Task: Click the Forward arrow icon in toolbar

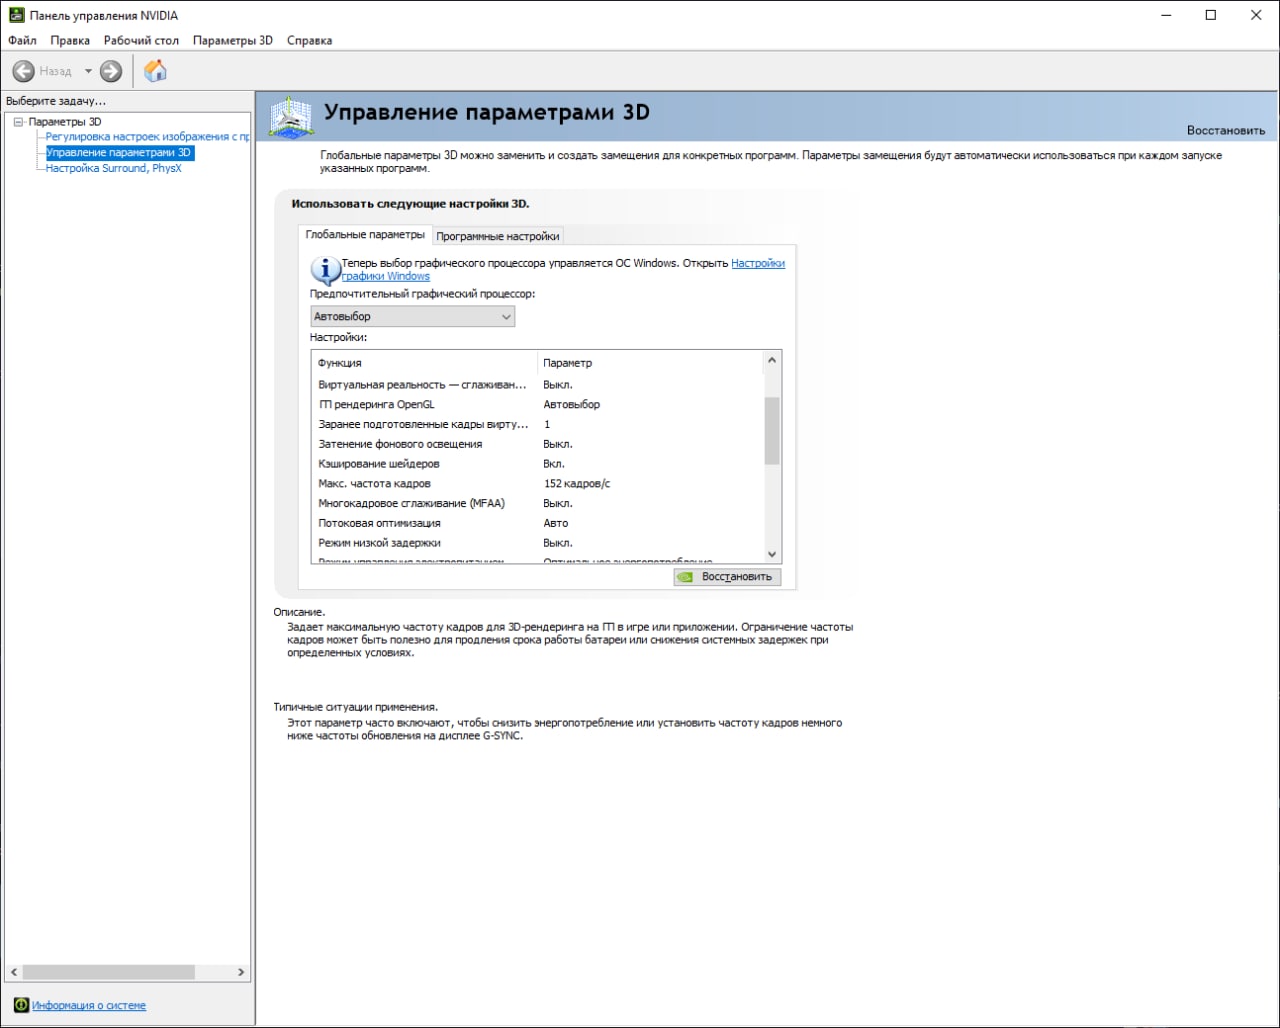Action: (x=111, y=71)
